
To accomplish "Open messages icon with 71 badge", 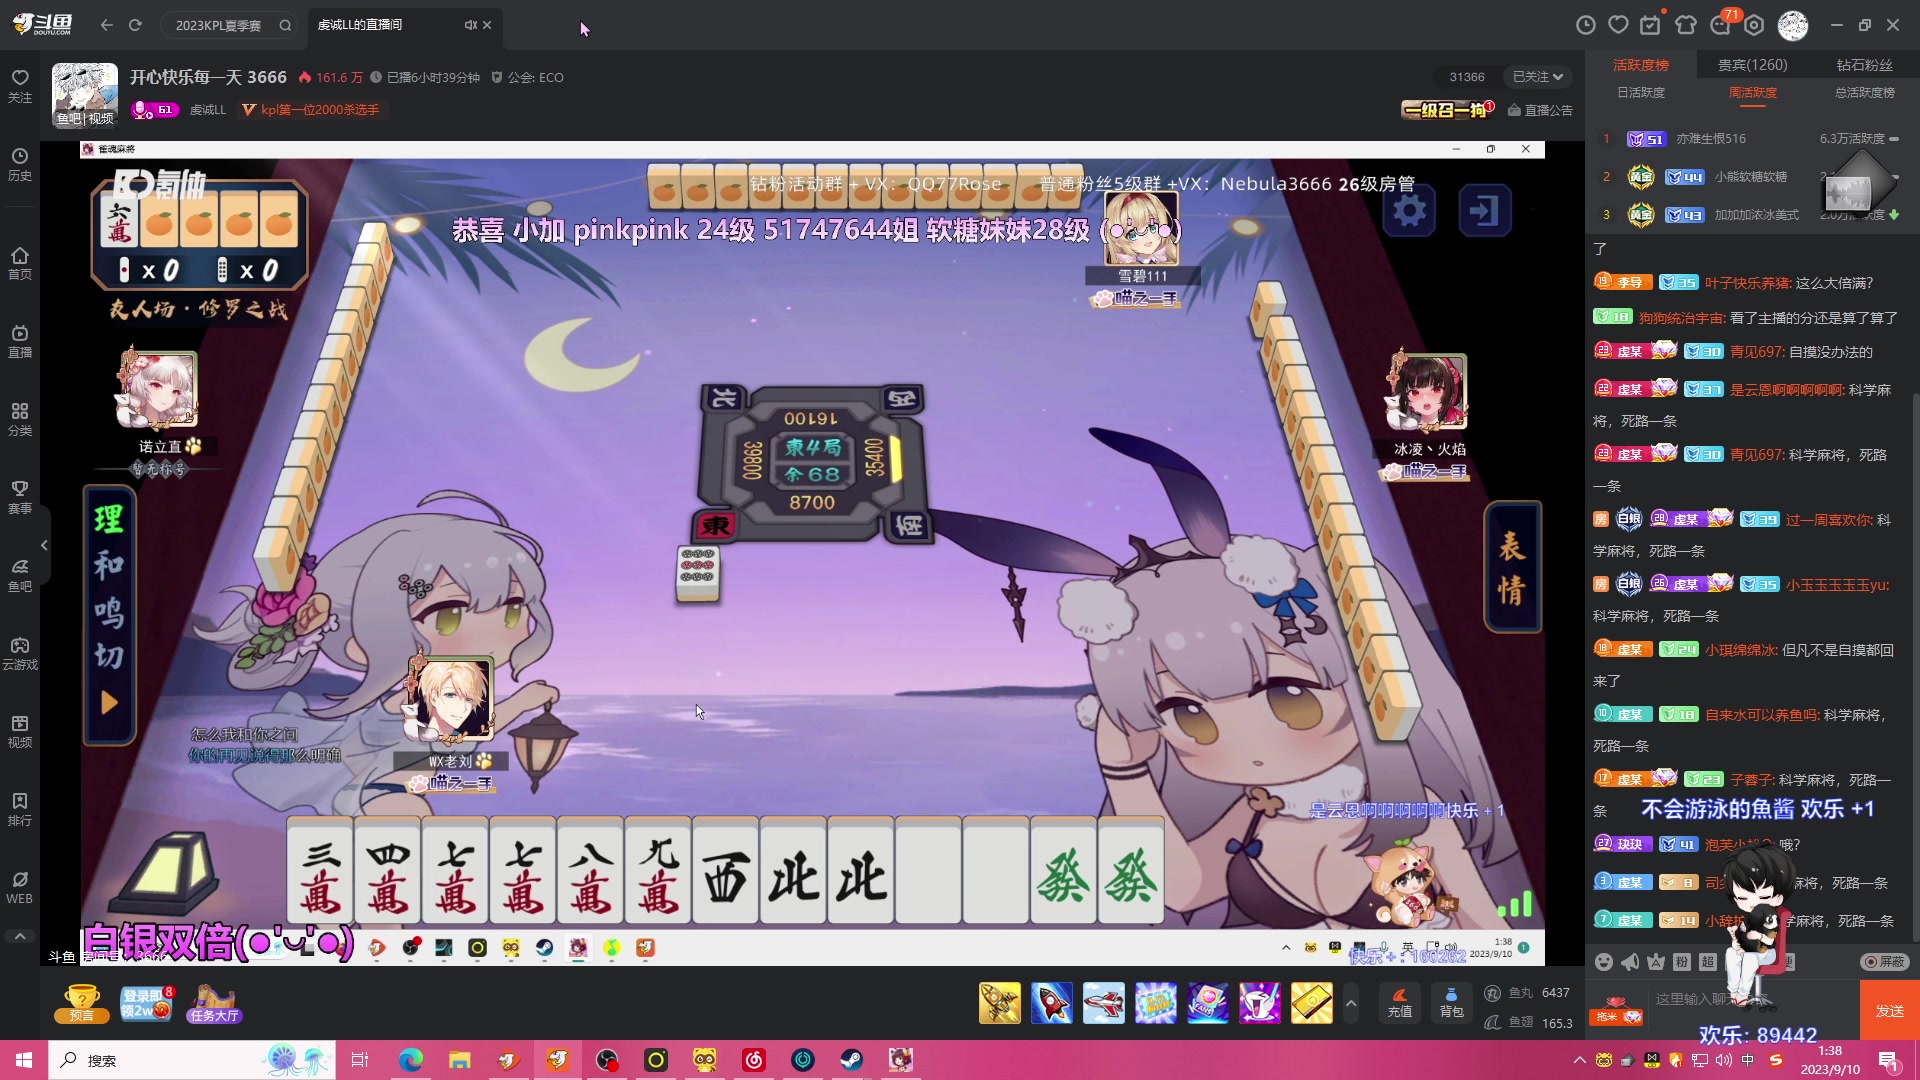I will point(1722,25).
